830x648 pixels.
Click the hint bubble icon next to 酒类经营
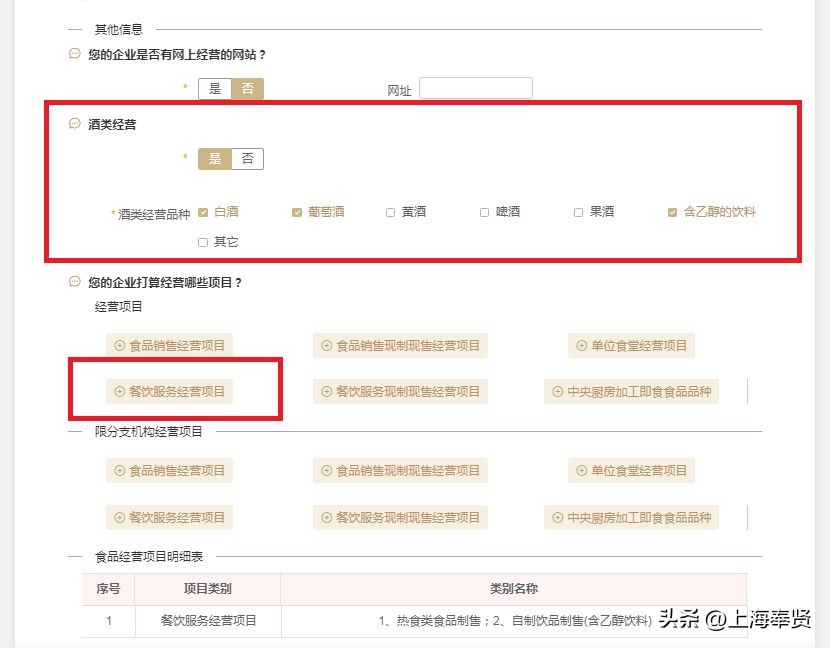point(73,123)
